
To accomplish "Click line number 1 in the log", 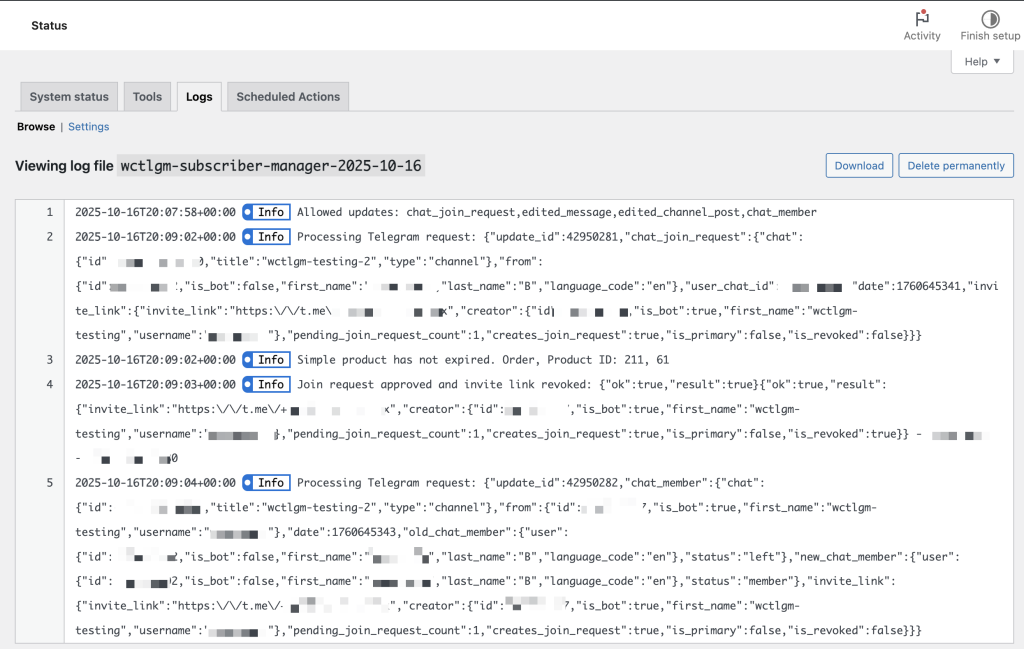I will point(49,212).
